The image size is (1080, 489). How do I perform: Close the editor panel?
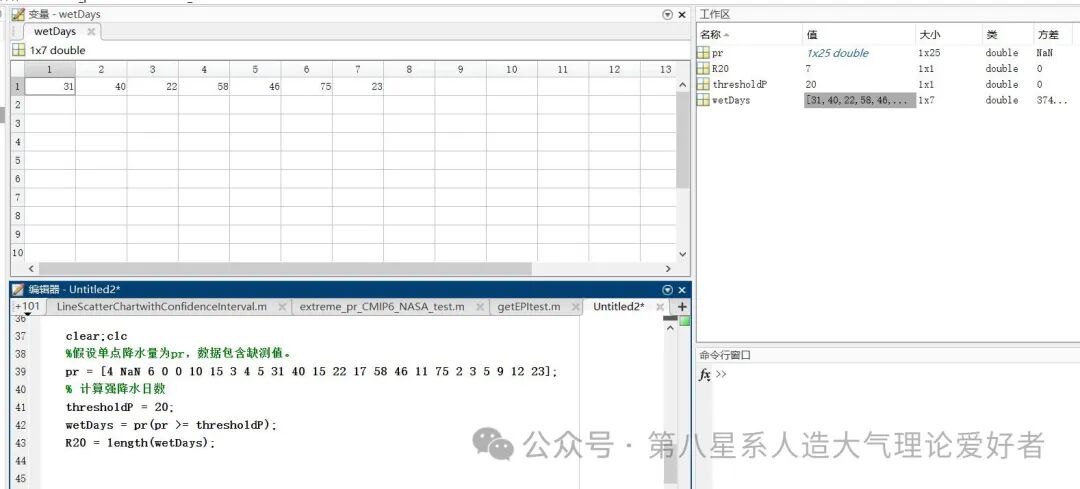click(x=682, y=290)
